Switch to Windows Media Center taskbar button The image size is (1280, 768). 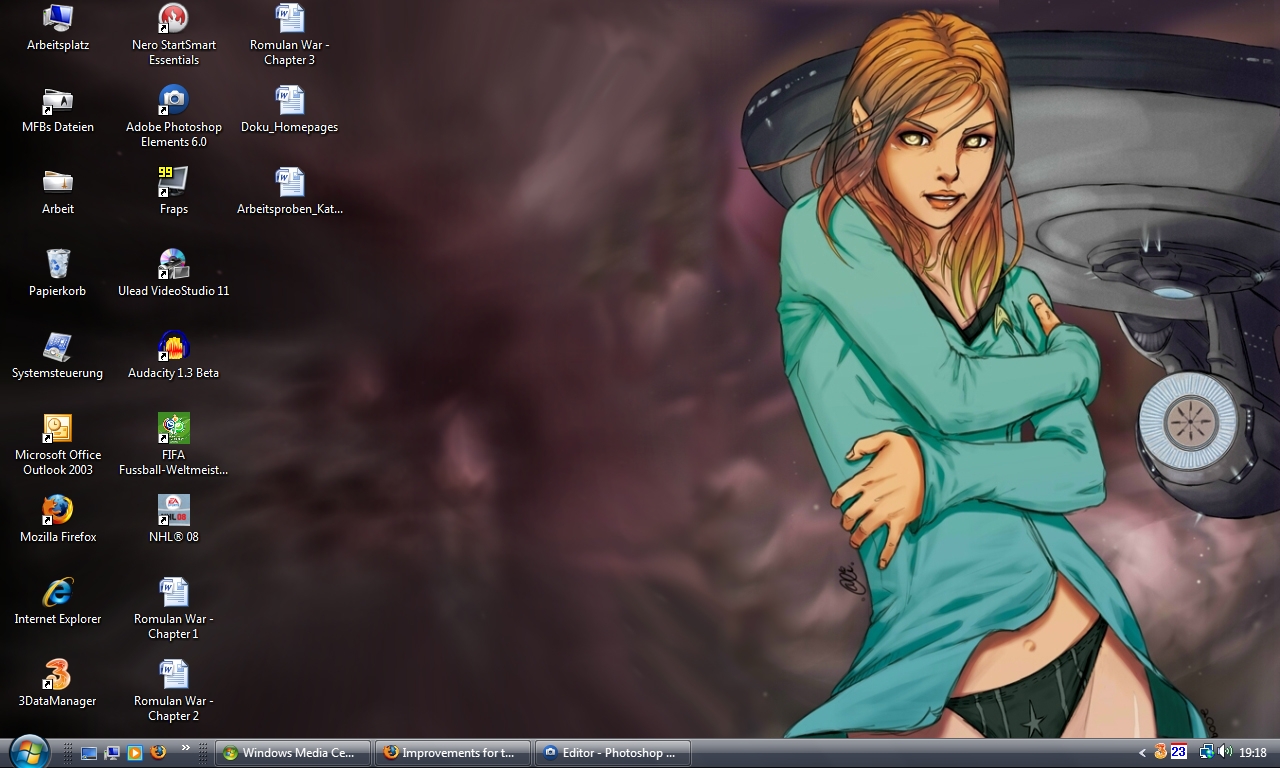293,753
